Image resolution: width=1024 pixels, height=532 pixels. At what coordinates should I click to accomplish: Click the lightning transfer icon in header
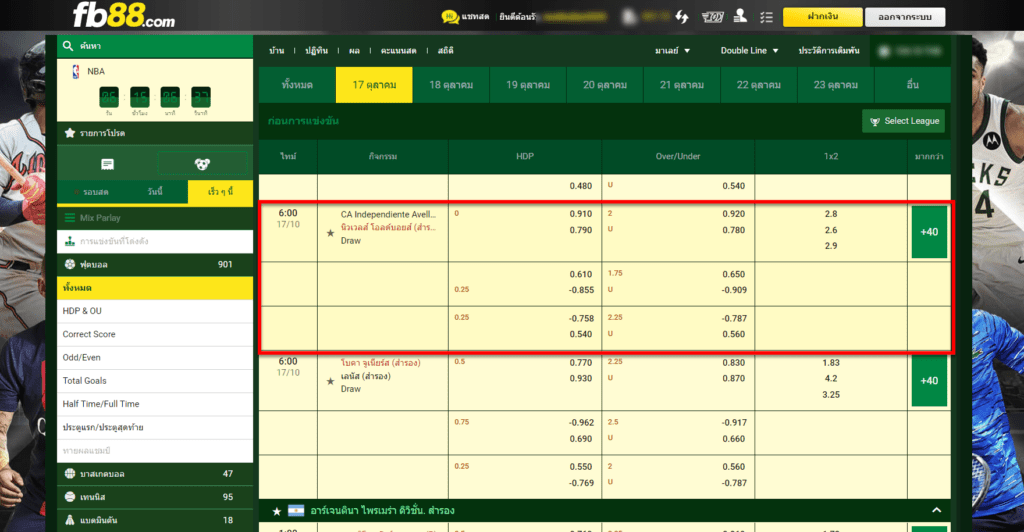pyautogui.click(x=682, y=17)
